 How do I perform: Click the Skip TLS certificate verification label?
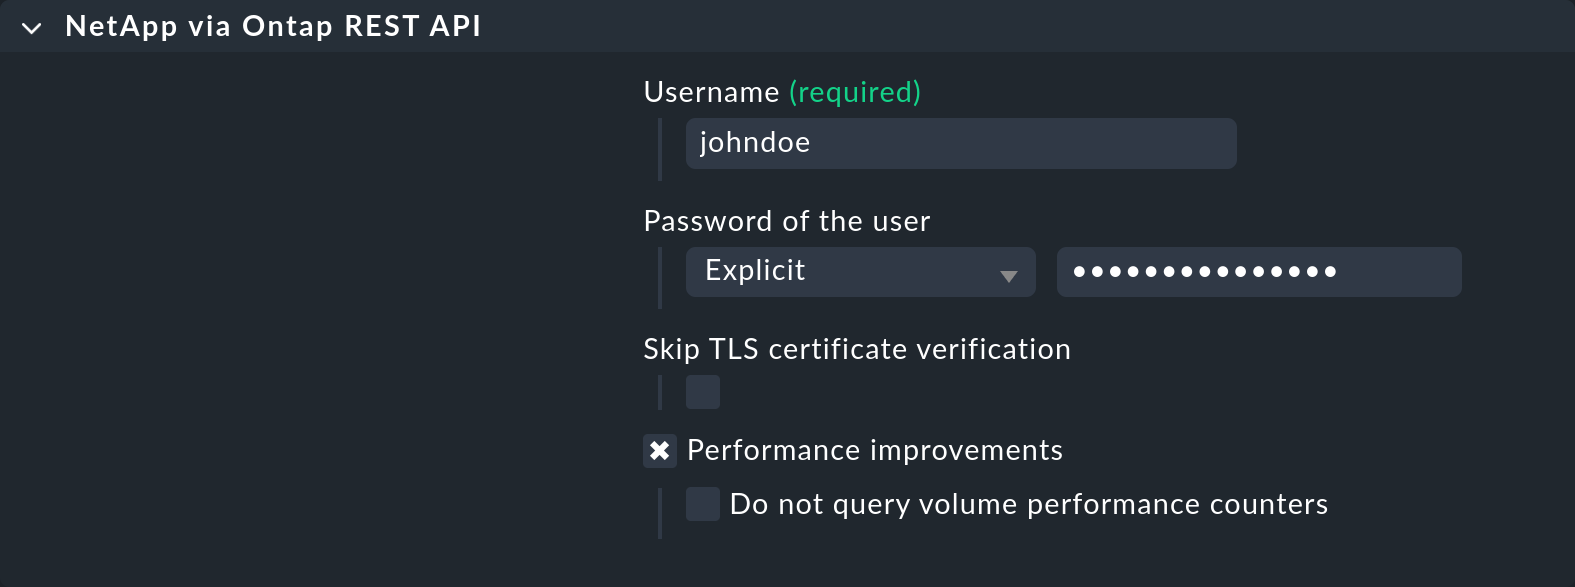coord(856,349)
